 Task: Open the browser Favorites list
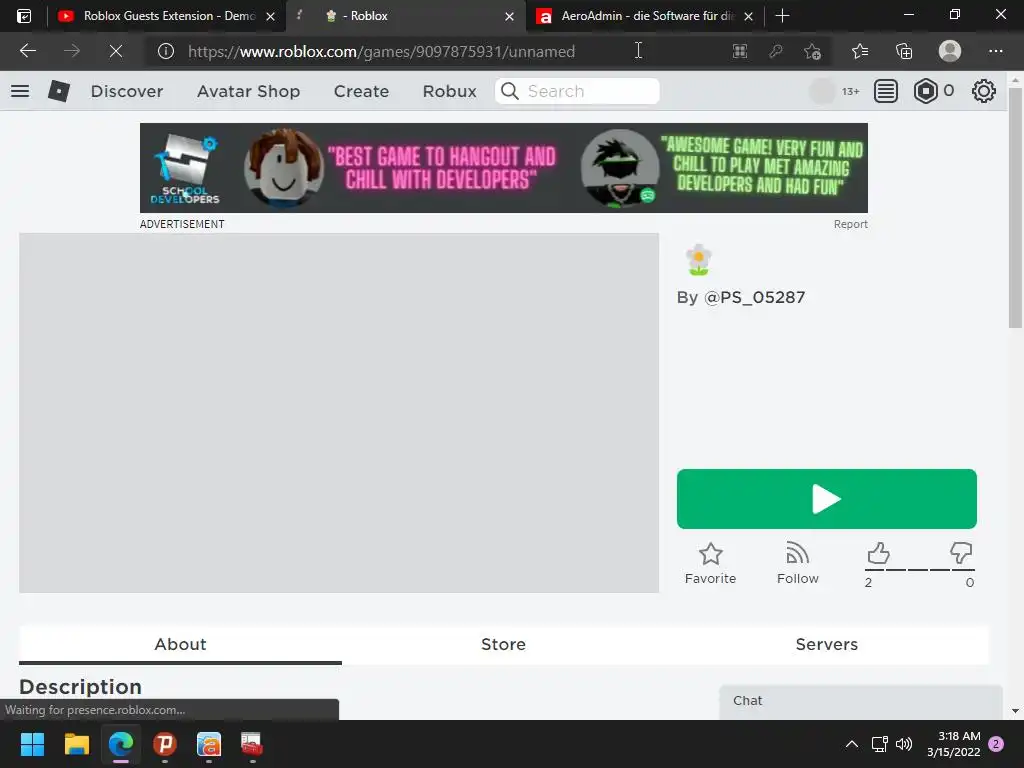pos(860,51)
